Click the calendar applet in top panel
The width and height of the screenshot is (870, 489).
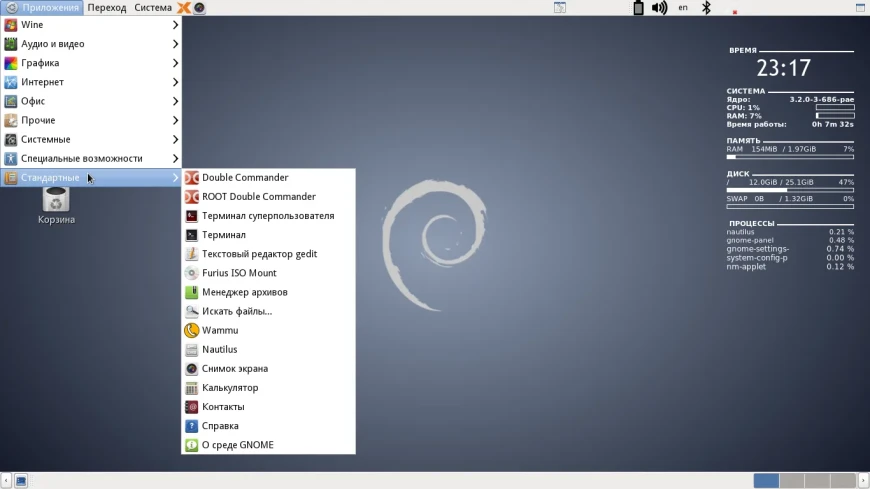point(560,8)
